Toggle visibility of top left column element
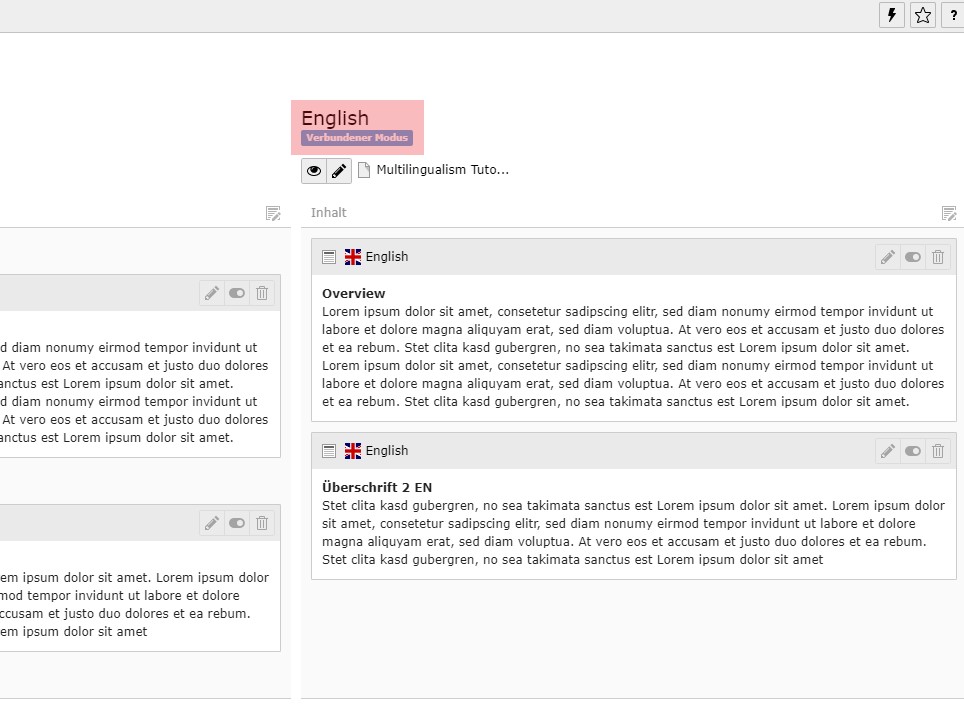The height and width of the screenshot is (724, 964). point(237,293)
